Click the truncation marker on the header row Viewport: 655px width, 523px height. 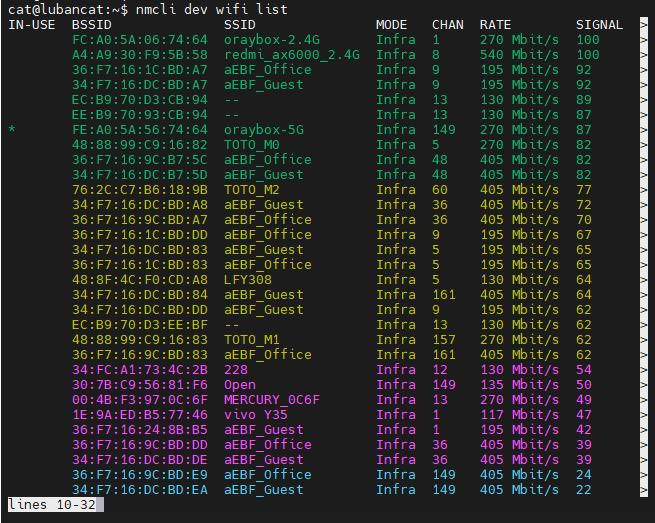click(x=644, y=25)
